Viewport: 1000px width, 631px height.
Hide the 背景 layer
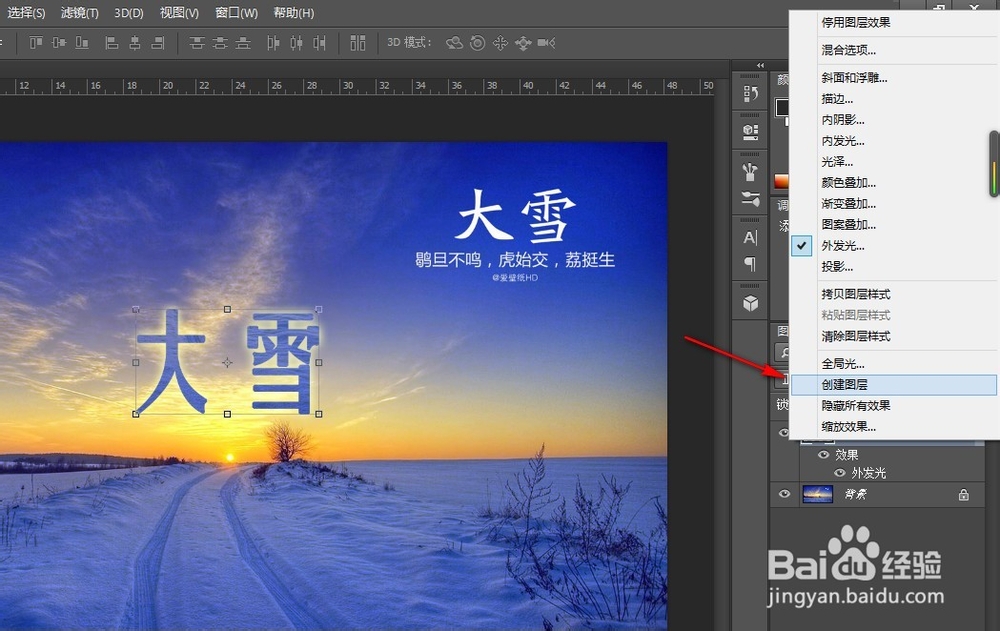tap(785, 493)
